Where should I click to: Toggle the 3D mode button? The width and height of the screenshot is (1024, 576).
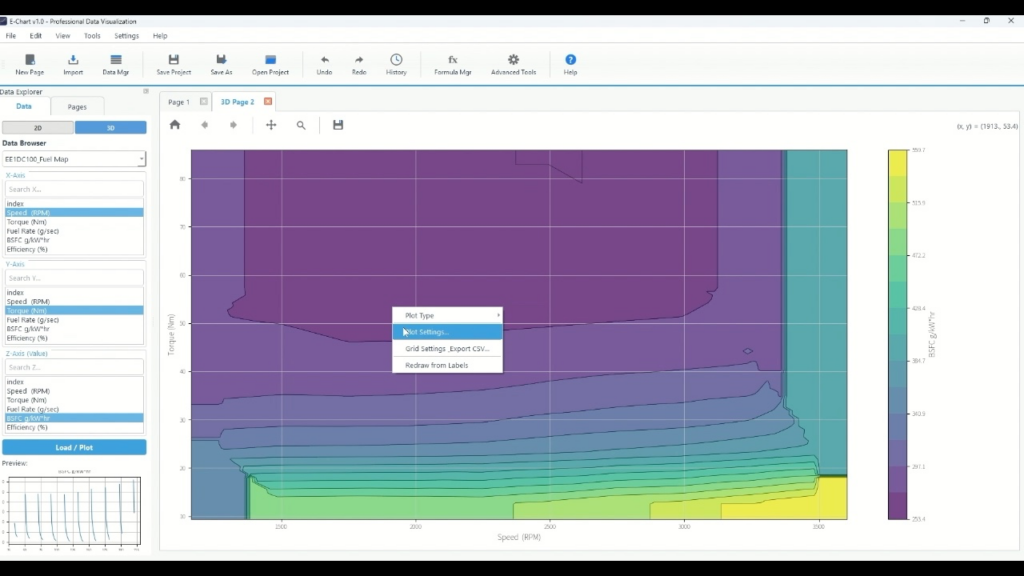110,128
